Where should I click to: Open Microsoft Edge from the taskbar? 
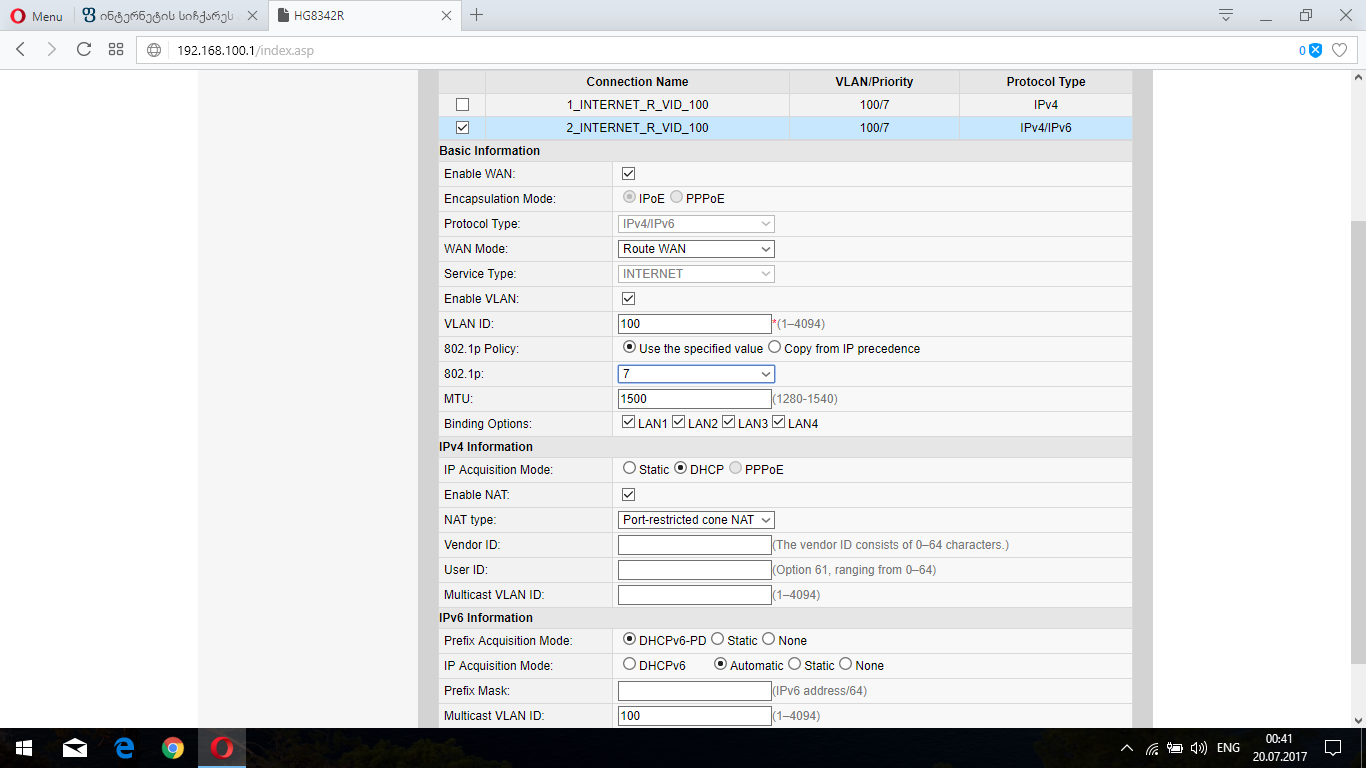(x=124, y=748)
